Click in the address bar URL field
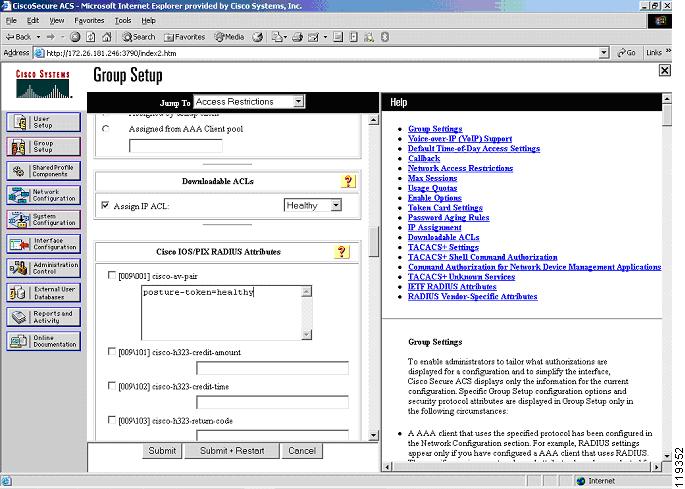The height and width of the screenshot is (489, 685). point(321,53)
